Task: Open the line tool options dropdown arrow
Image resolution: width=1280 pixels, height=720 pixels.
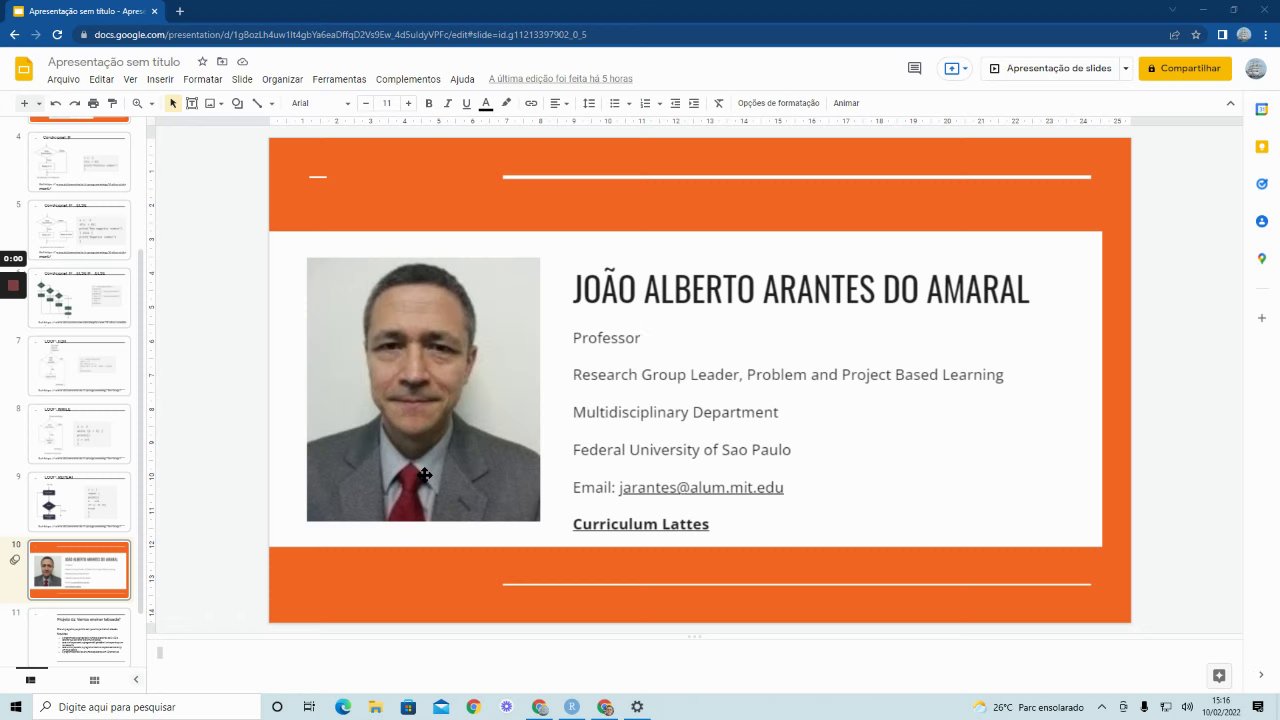Action: 271,103
